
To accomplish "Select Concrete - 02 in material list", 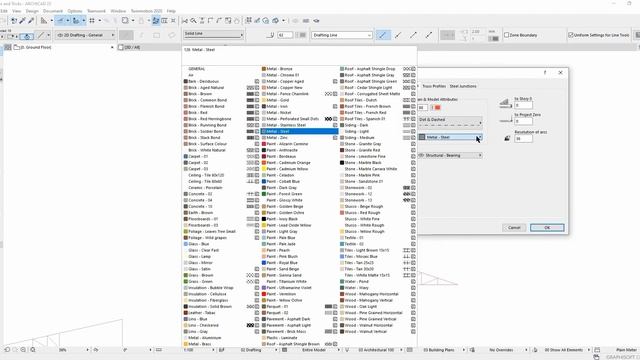I will click(x=221, y=194).
